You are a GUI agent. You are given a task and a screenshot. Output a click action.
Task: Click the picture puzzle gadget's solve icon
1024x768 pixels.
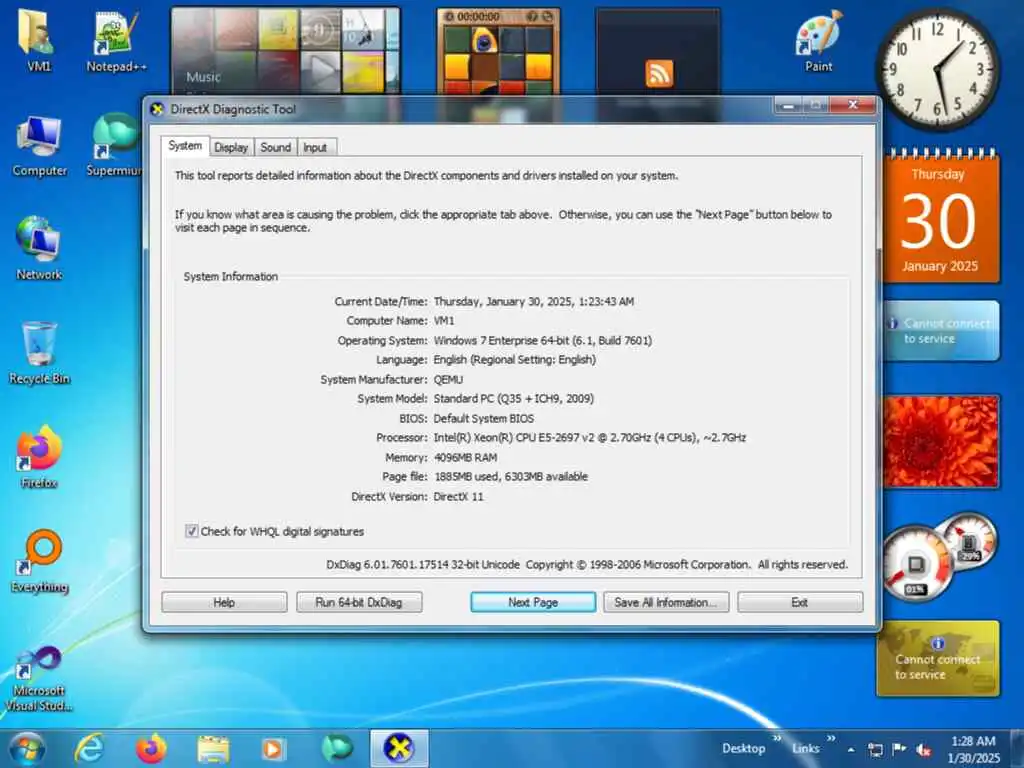pyautogui.click(x=547, y=16)
